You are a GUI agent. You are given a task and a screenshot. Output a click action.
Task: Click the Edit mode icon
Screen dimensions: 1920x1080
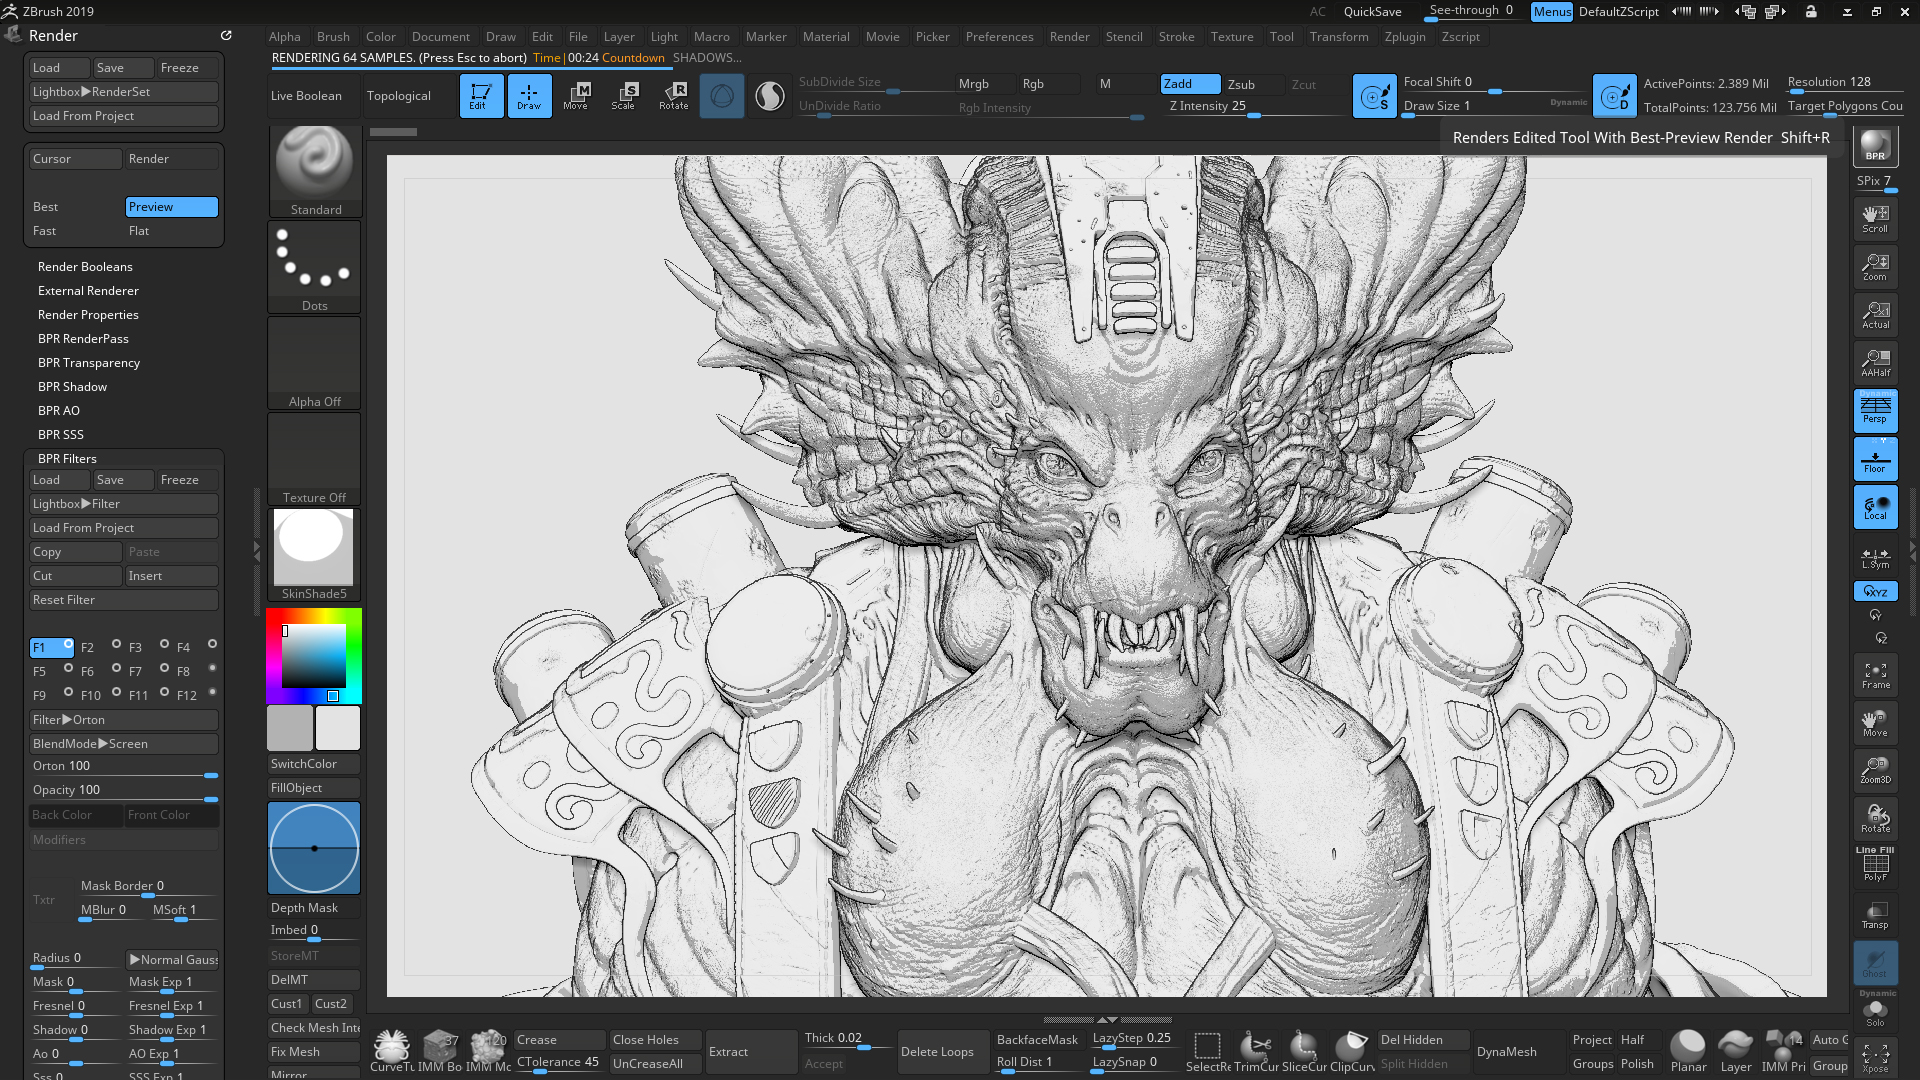coord(481,96)
